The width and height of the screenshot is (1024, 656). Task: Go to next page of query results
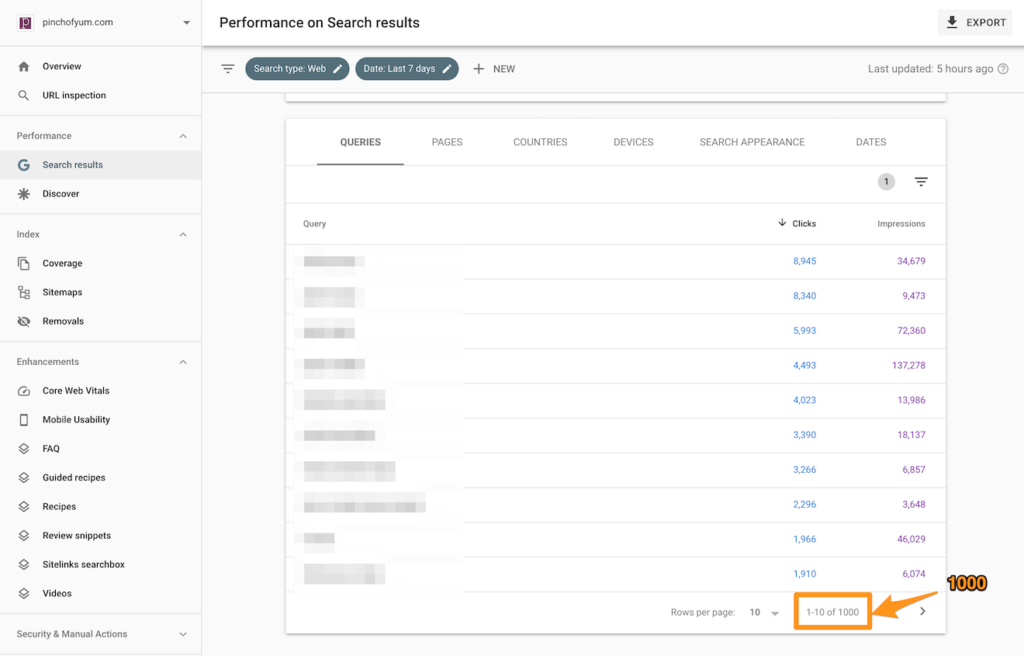pyautogui.click(x=922, y=612)
